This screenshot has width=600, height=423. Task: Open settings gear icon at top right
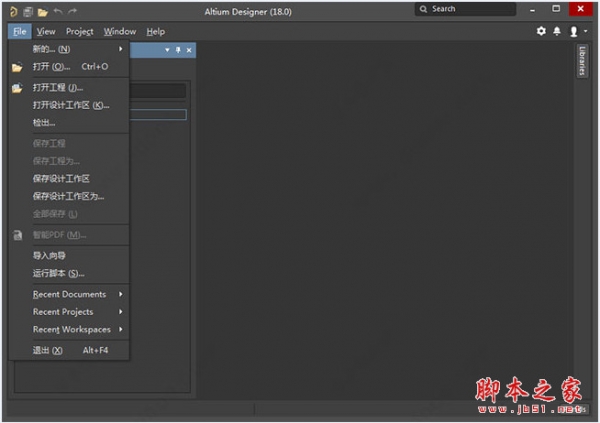[x=541, y=31]
